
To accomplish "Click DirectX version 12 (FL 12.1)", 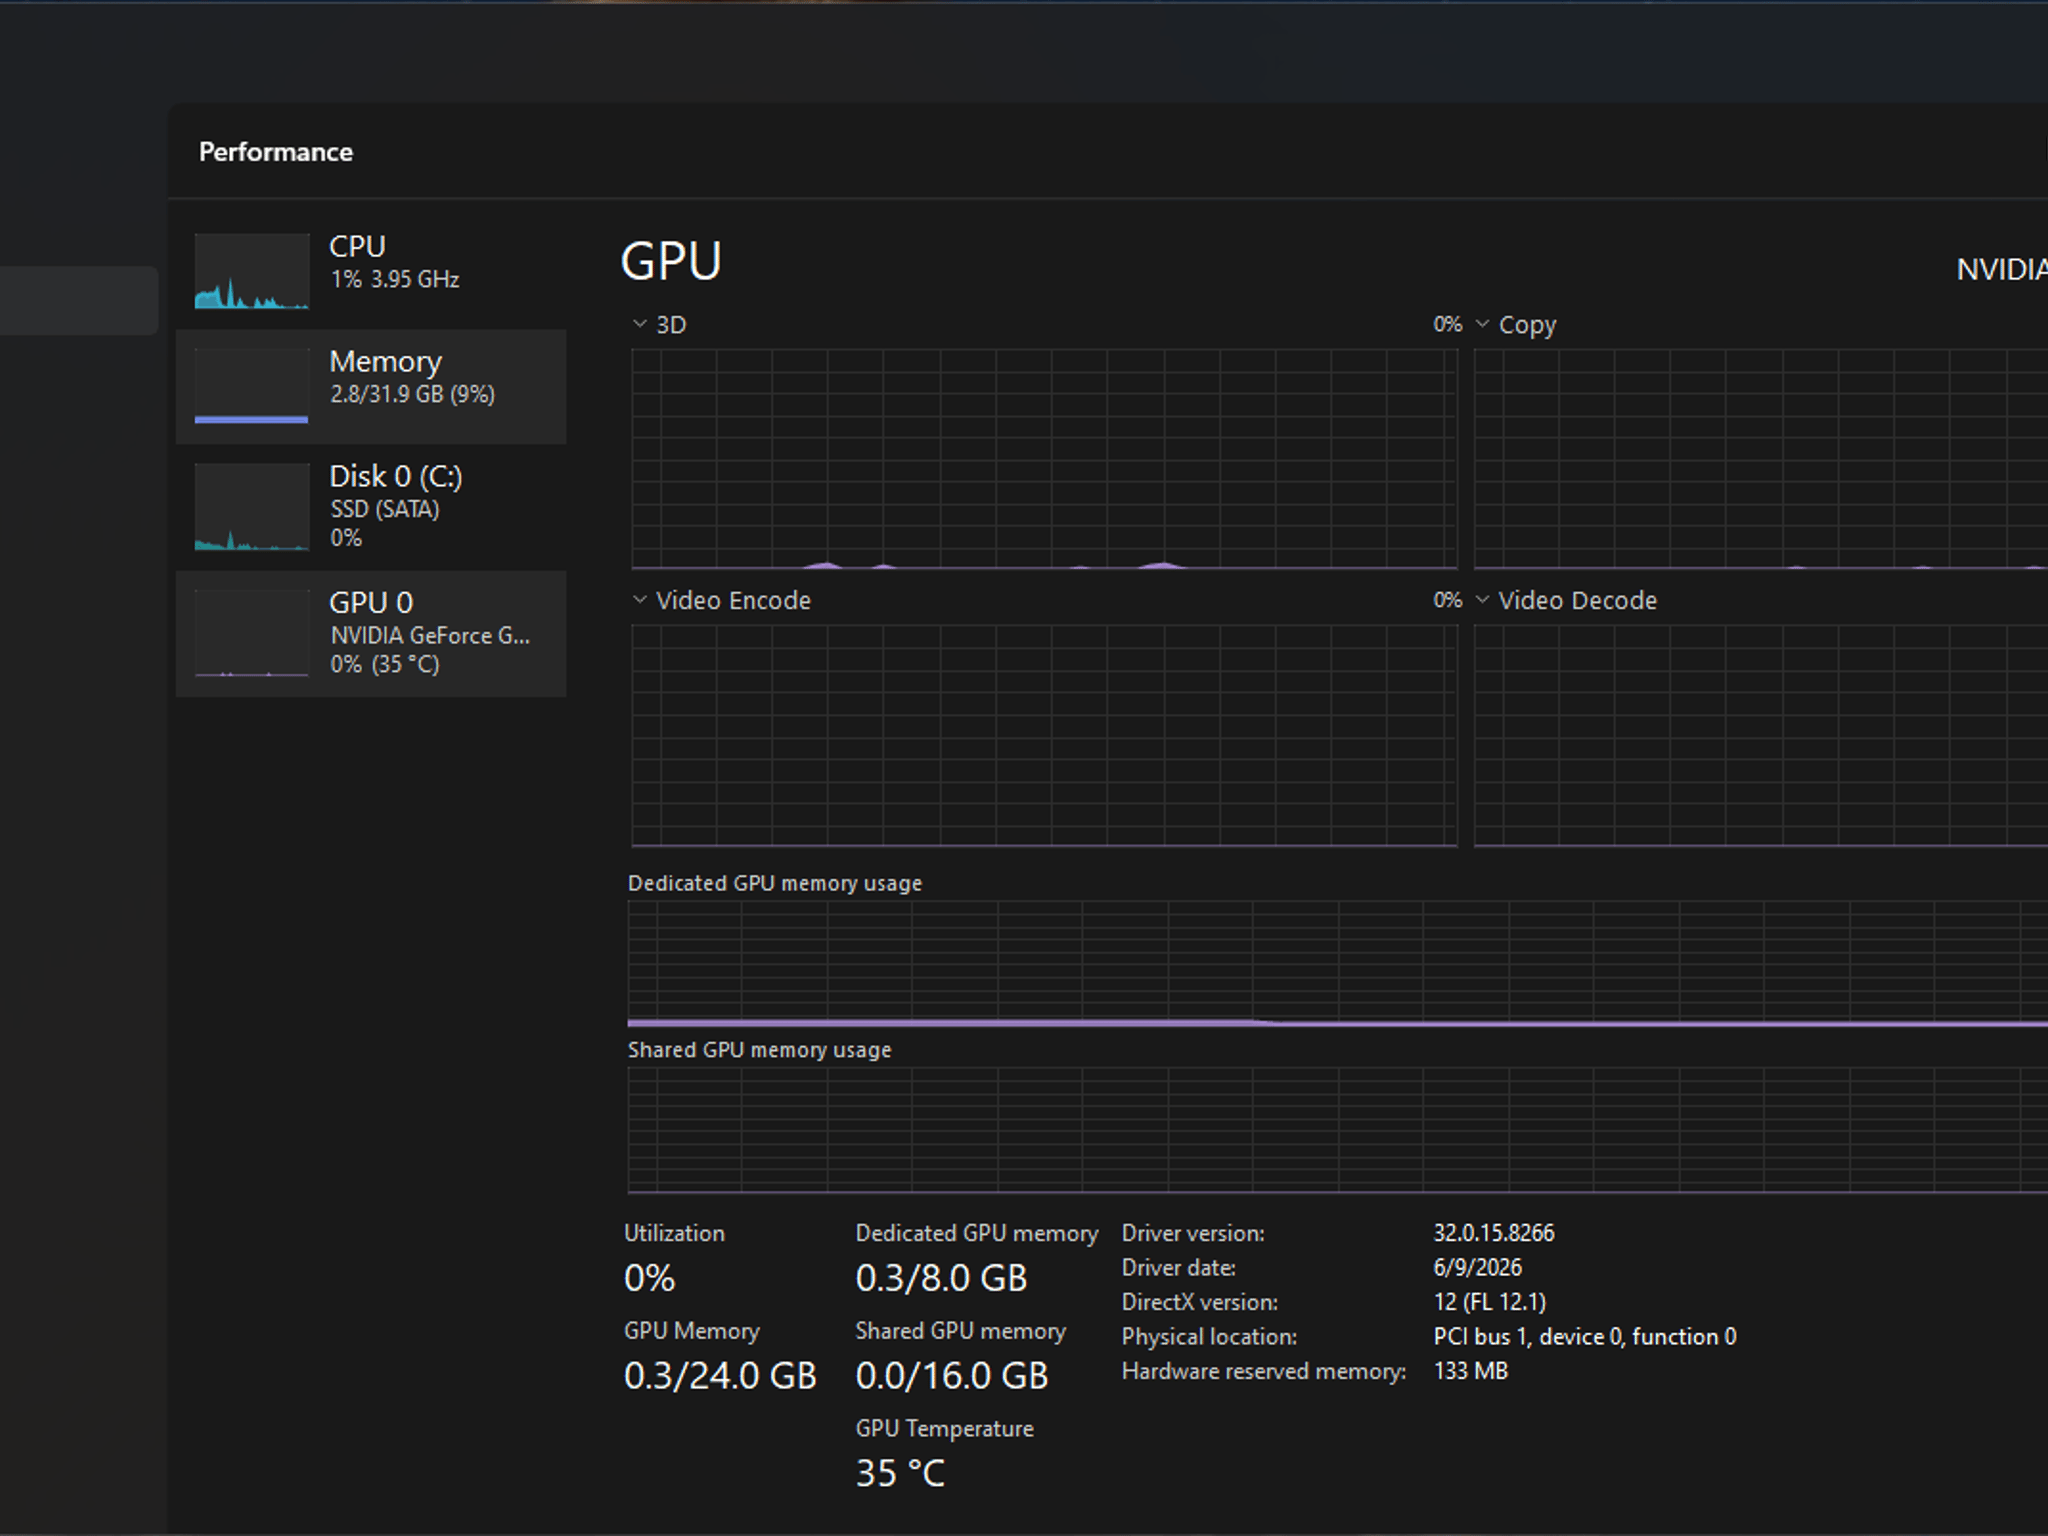I will (x=1490, y=1302).
